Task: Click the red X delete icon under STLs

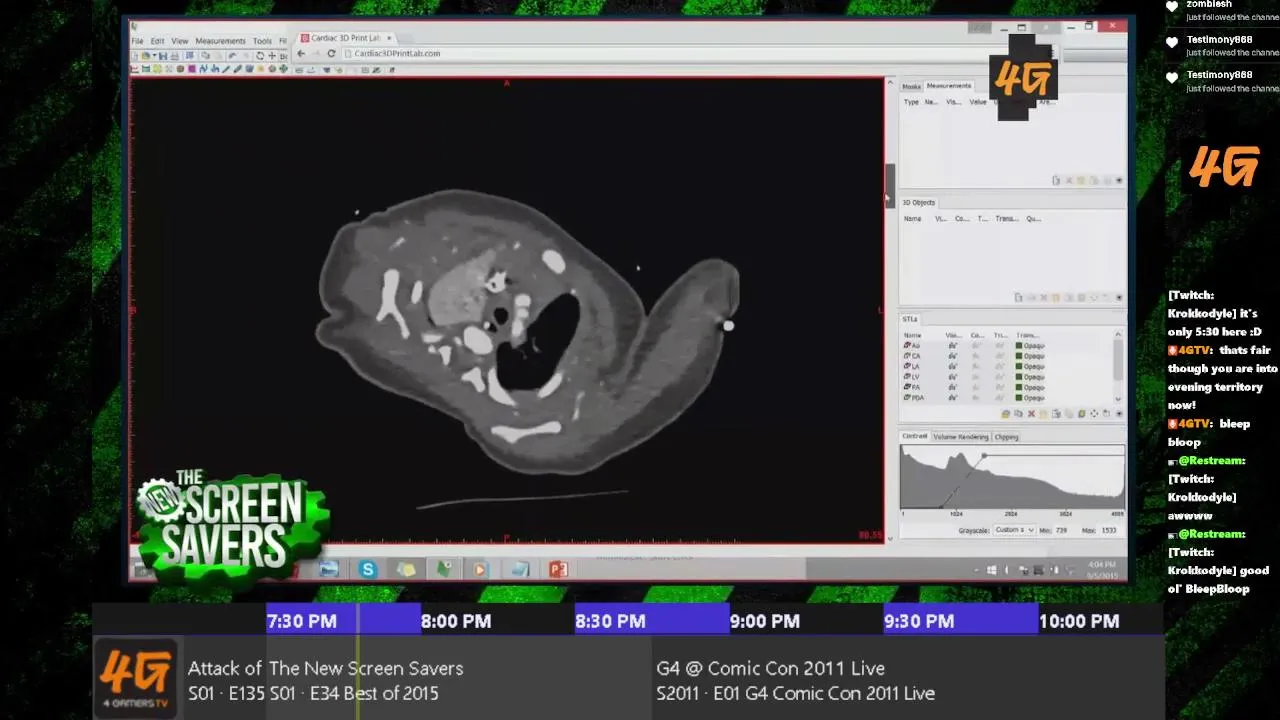Action: 1031,414
